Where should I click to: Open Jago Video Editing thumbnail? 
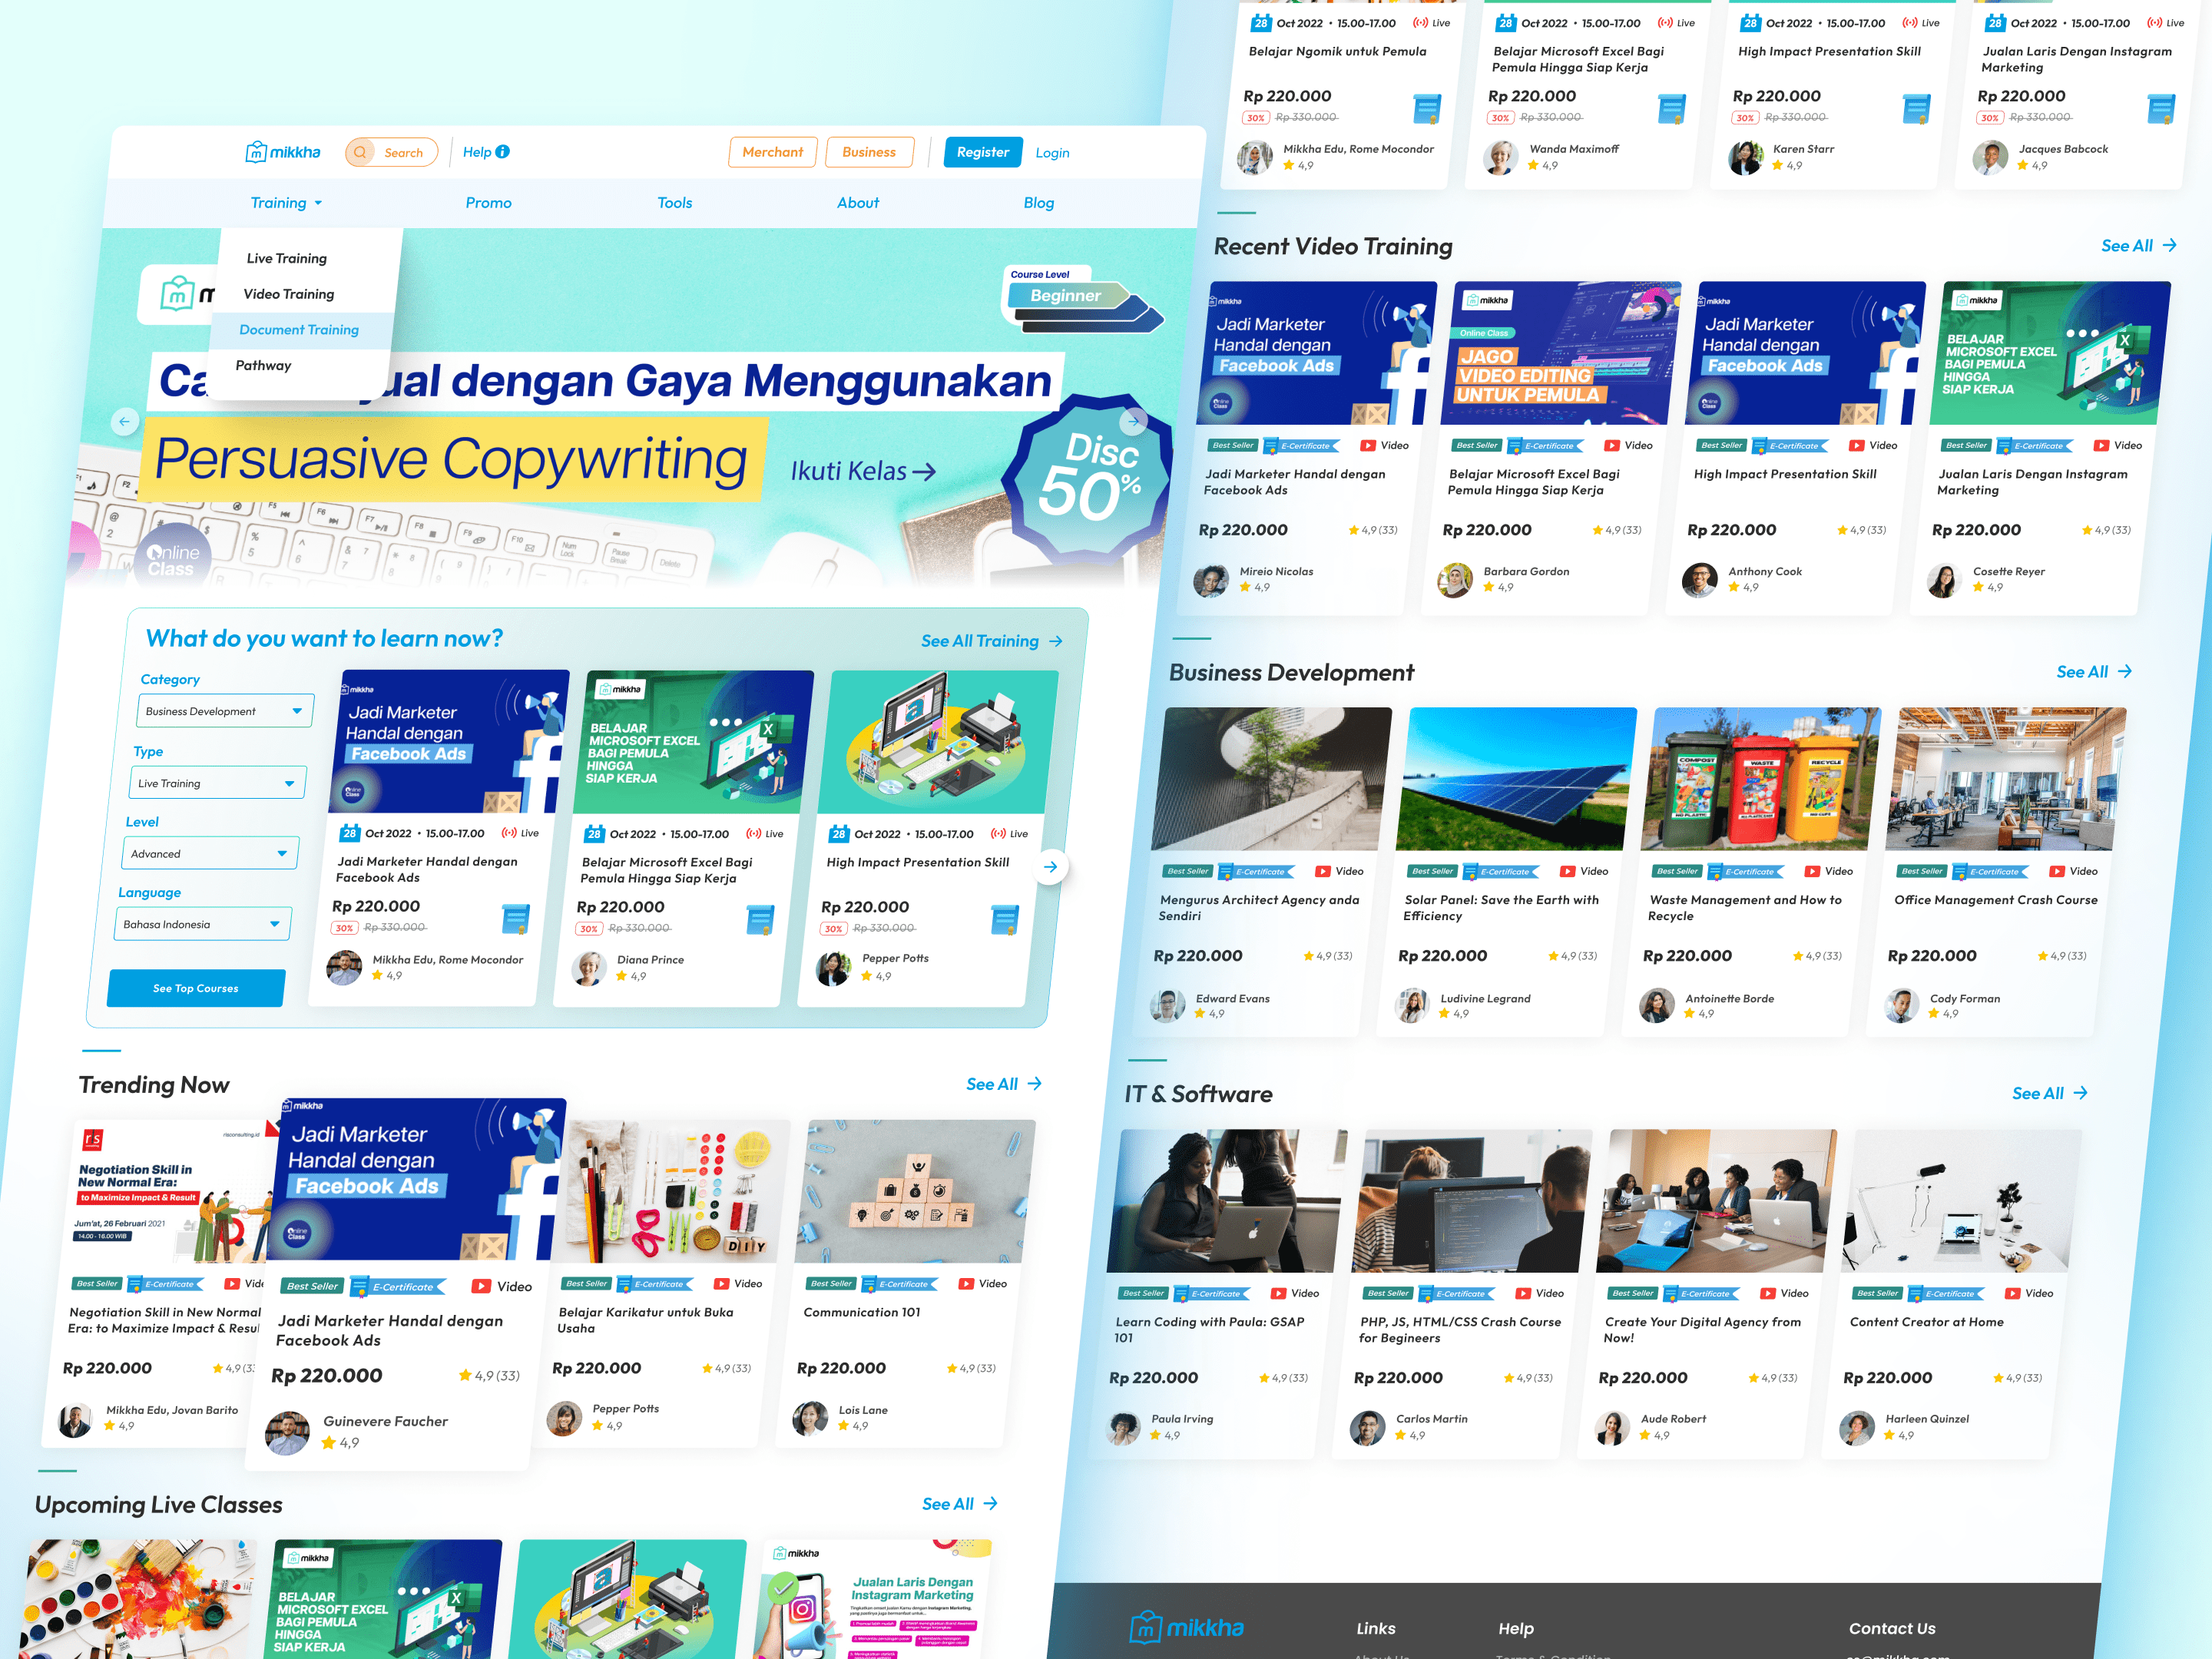click(x=1561, y=353)
